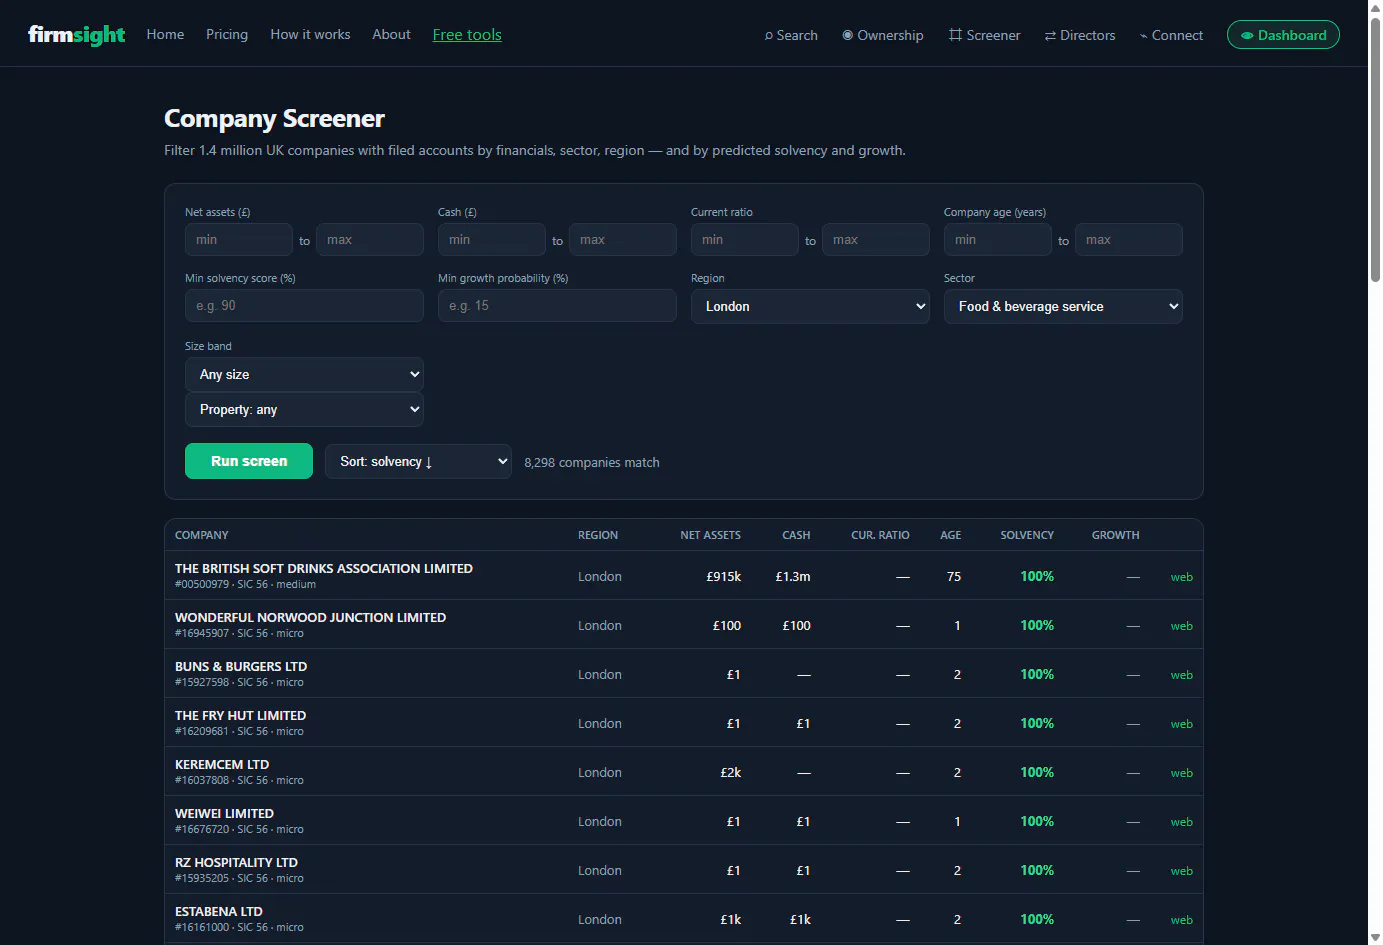Open the Ownership tool
This screenshot has height=945, width=1383.
(883, 35)
